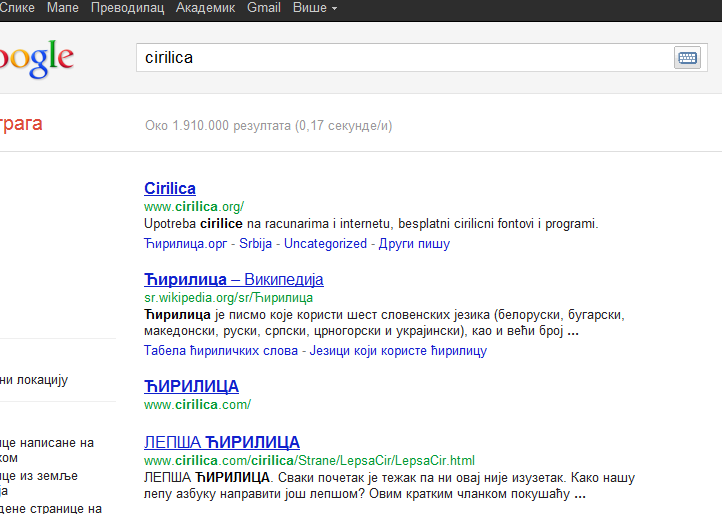Open Слике in the top bar
This screenshot has width=722, height=514.
tap(17, 8)
